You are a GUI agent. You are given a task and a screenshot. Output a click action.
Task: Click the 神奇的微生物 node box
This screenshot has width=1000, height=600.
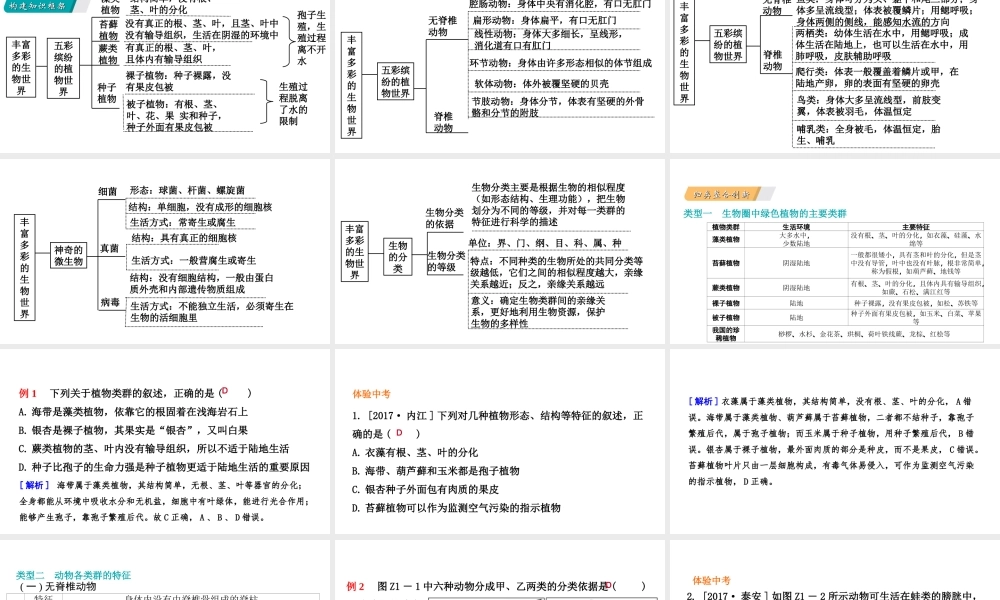pos(68,256)
